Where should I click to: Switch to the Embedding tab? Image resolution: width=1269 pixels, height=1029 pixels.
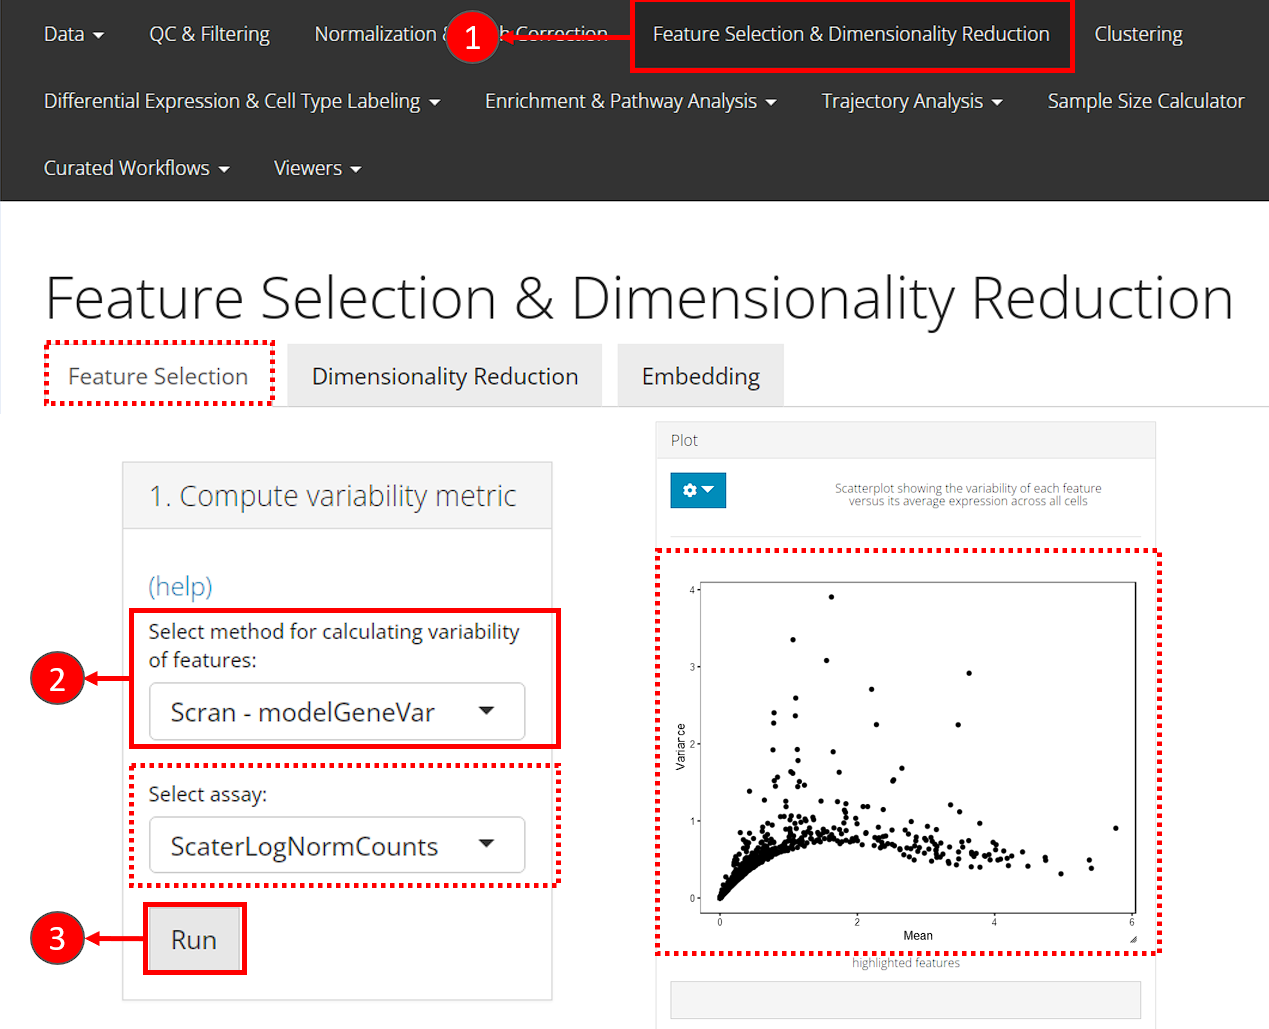(700, 376)
